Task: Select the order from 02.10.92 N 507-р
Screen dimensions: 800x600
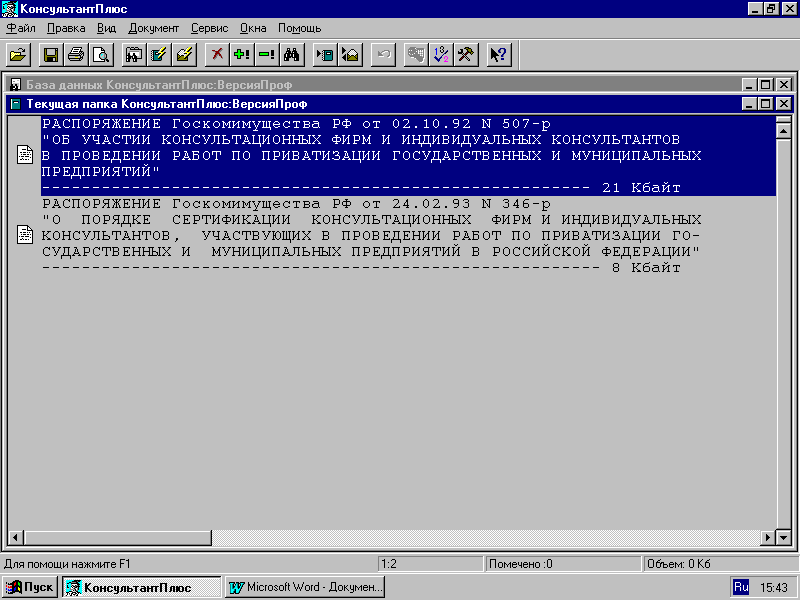Action: click(x=408, y=156)
